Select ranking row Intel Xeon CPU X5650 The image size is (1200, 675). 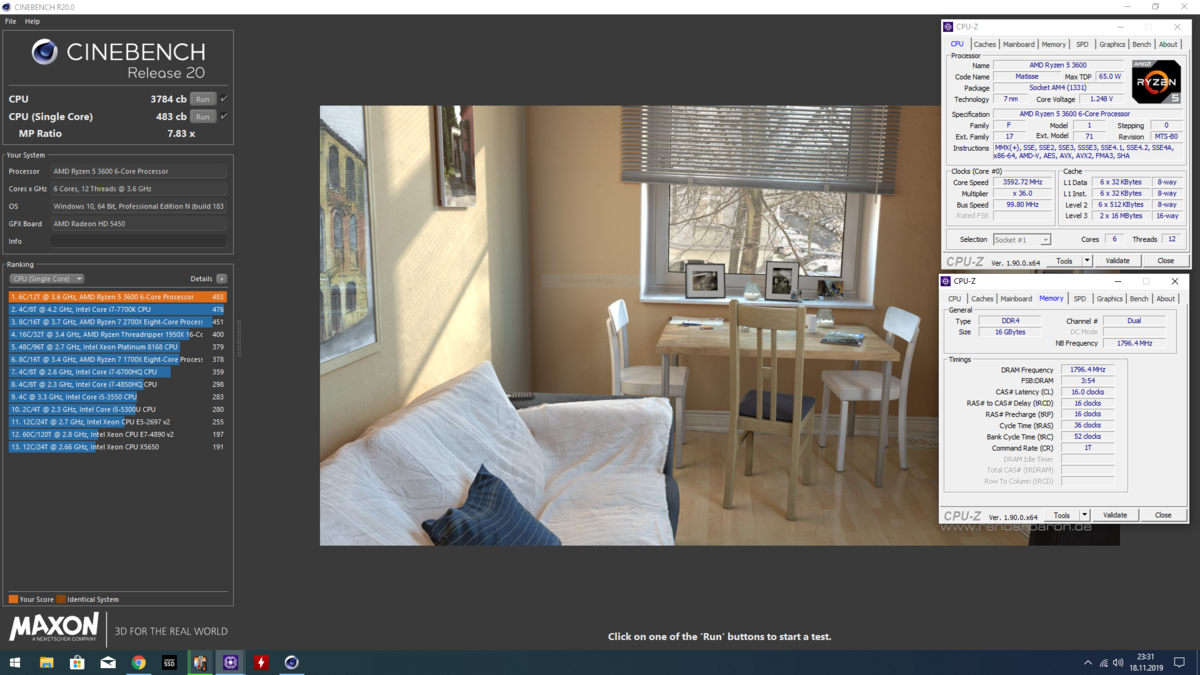tap(118, 447)
